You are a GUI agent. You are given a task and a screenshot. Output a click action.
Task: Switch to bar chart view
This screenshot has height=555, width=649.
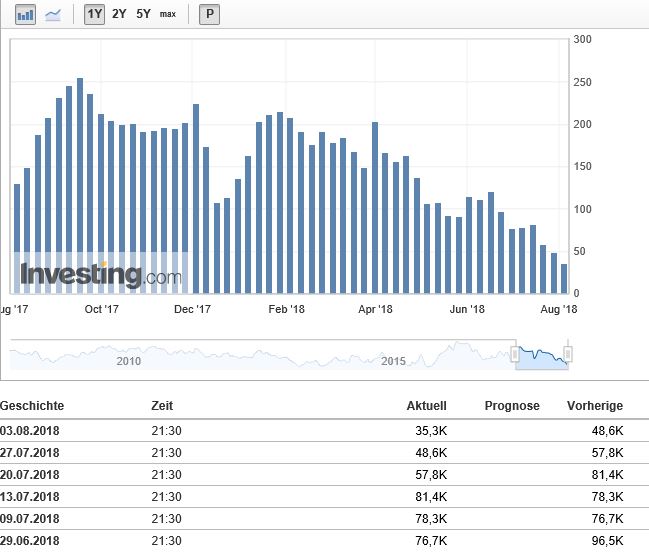coord(26,15)
